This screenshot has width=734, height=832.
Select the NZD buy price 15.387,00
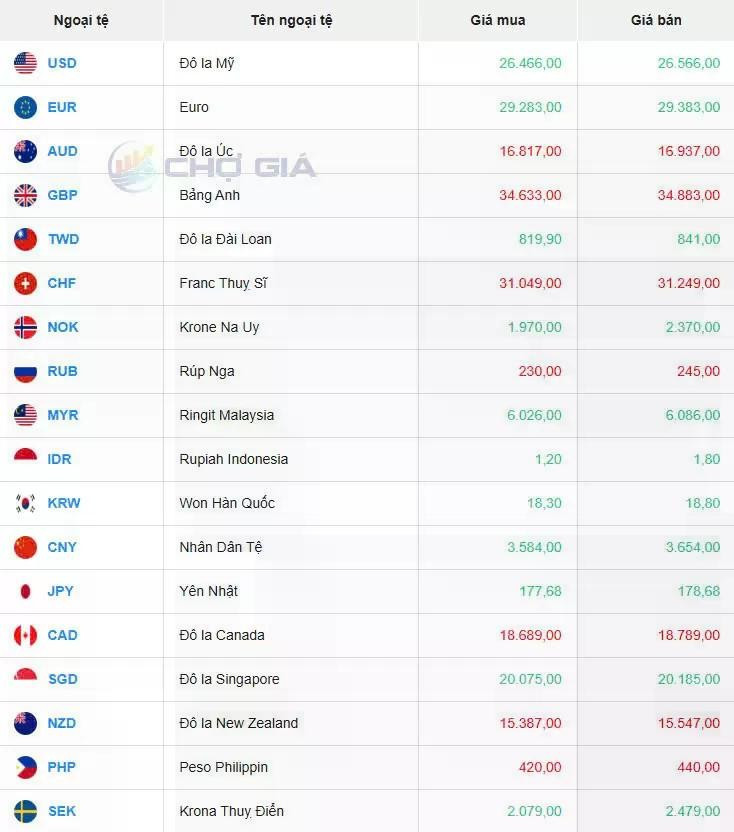coord(530,723)
